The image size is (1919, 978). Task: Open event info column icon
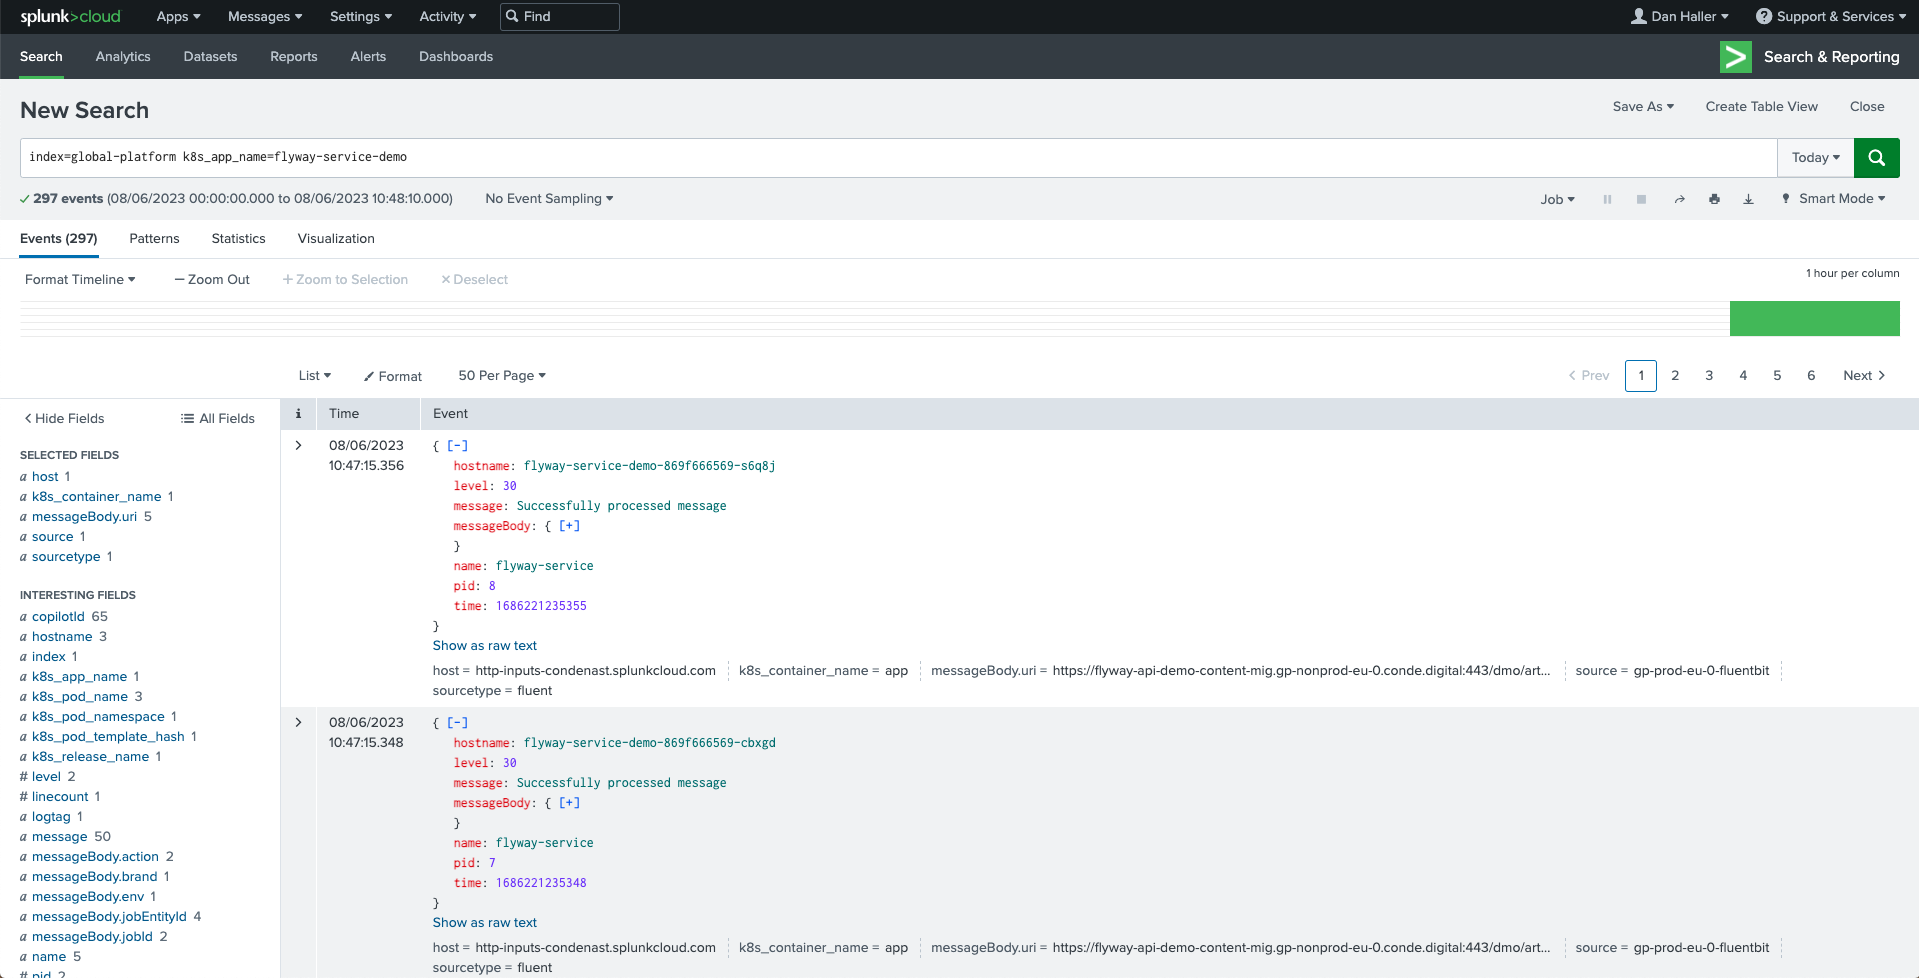pos(298,413)
